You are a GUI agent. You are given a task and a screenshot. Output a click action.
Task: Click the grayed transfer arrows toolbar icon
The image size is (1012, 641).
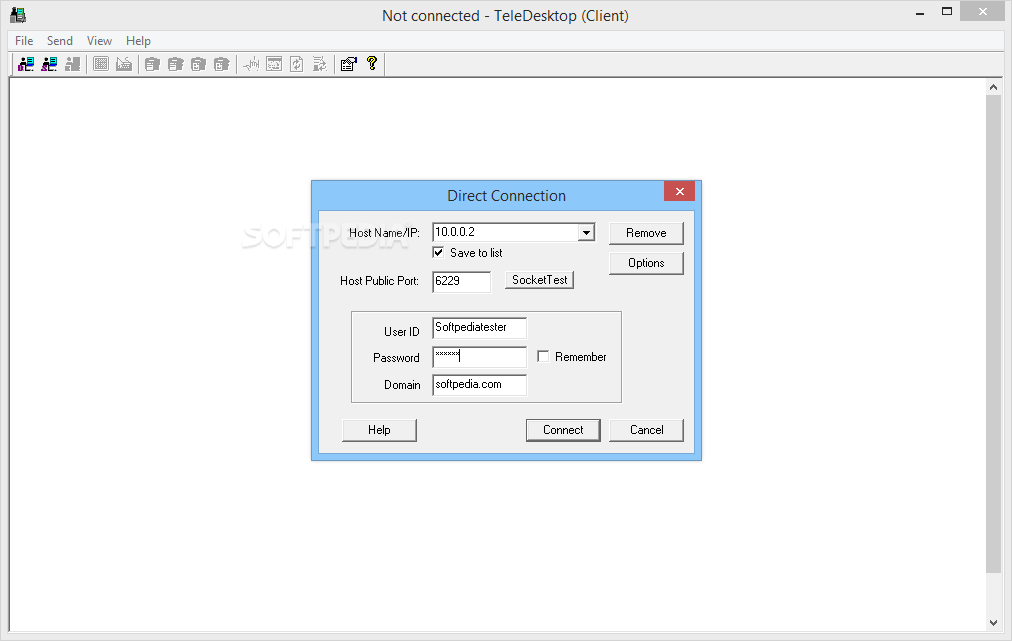[319, 64]
